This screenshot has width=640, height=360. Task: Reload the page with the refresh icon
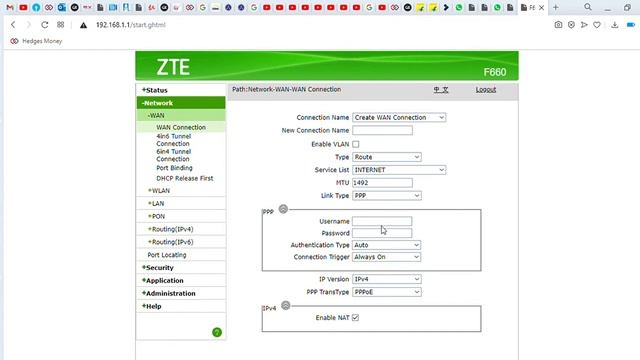pyautogui.click(x=44, y=25)
